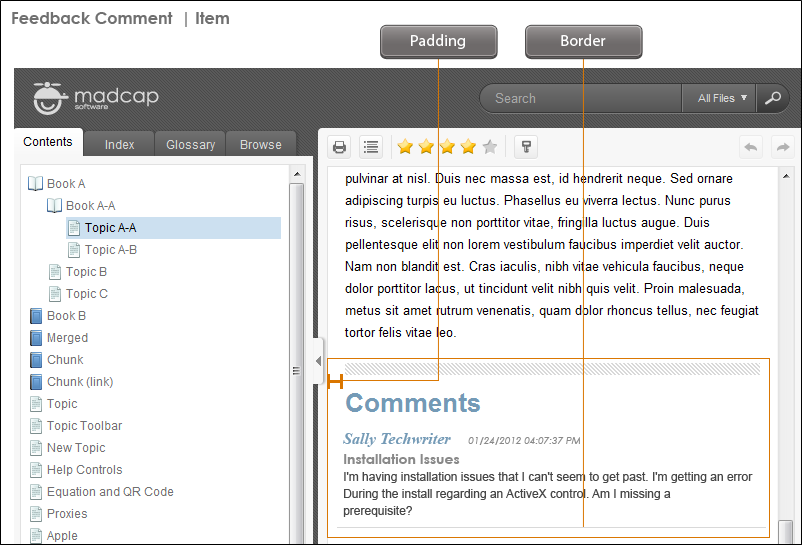The height and width of the screenshot is (545, 802).
Task: Click the Padding callout label
Action: (x=438, y=41)
